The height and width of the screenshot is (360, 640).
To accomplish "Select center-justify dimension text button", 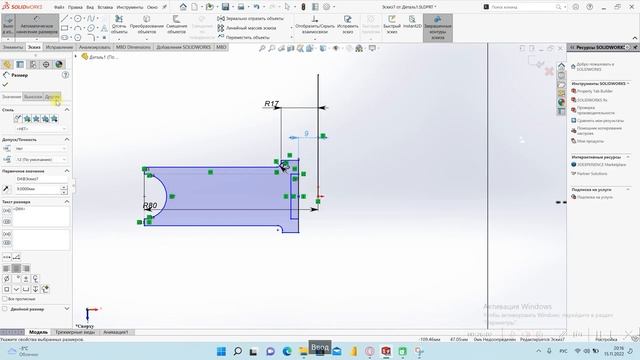I will point(16,268).
